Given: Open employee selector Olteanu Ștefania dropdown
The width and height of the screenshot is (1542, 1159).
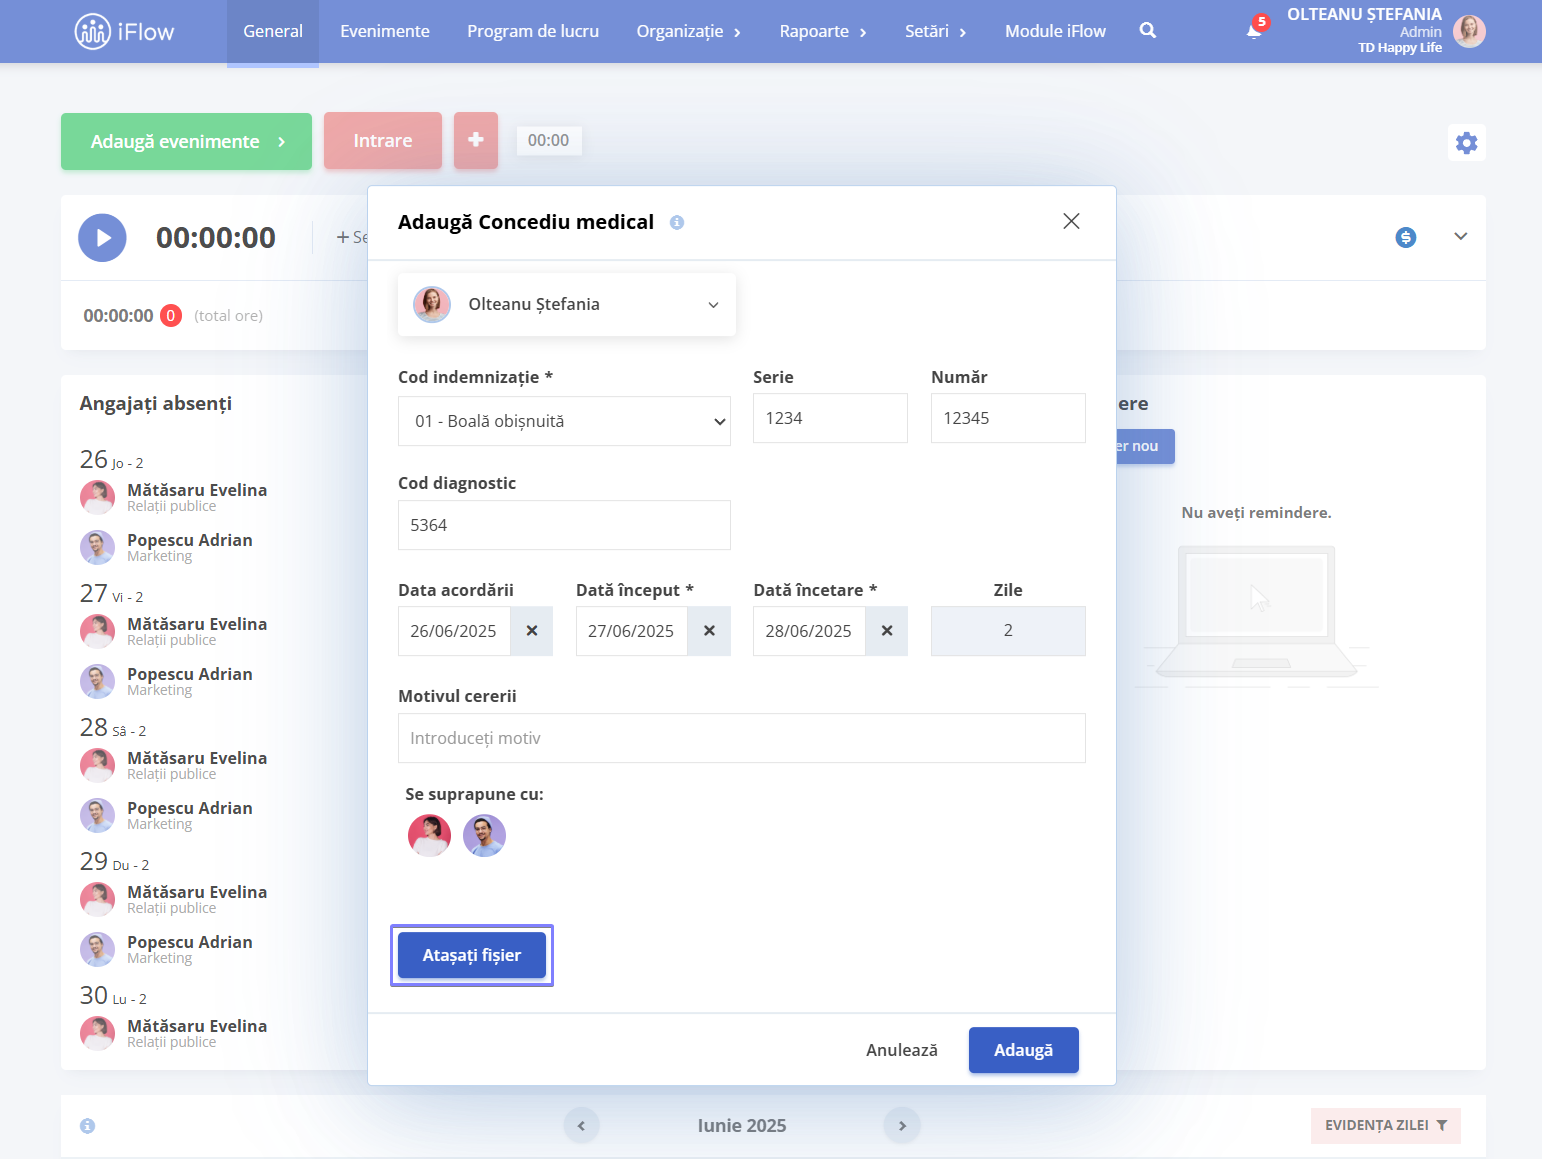Looking at the screenshot, I should click(567, 304).
